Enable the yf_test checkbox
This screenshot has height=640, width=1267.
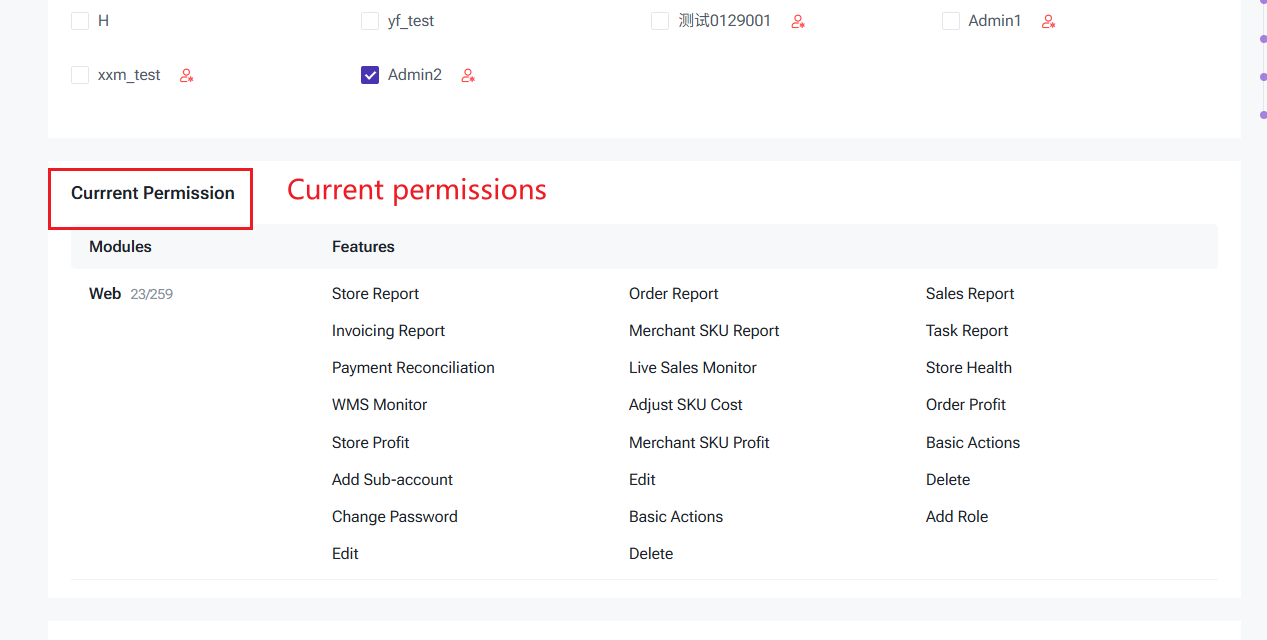pos(370,21)
